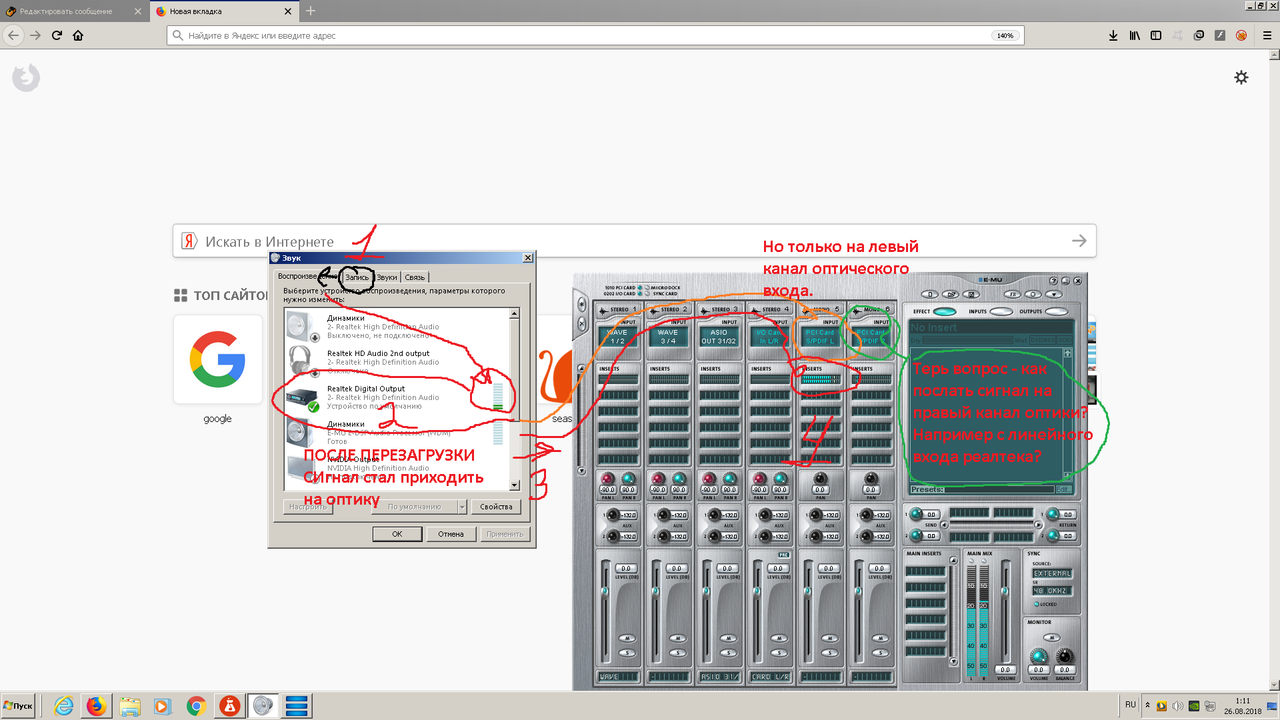Click the volume icon in the system tray
This screenshot has width=1280, height=720.
[1177, 706]
